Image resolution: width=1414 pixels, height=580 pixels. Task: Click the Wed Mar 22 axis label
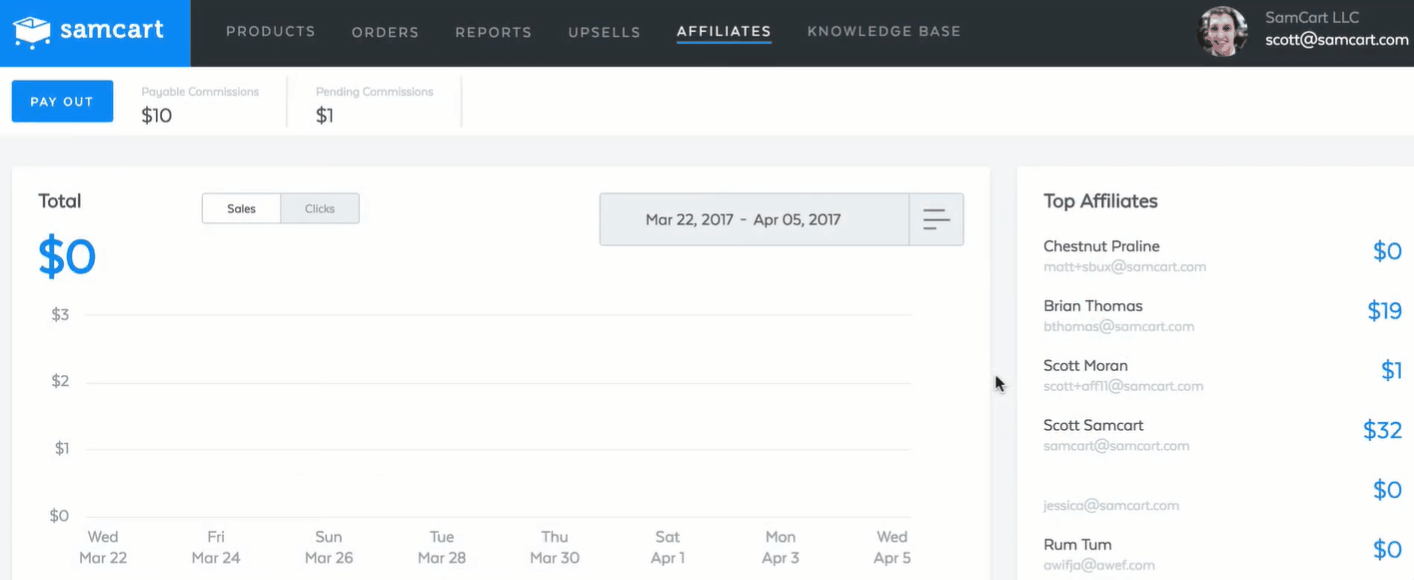pyautogui.click(x=103, y=548)
